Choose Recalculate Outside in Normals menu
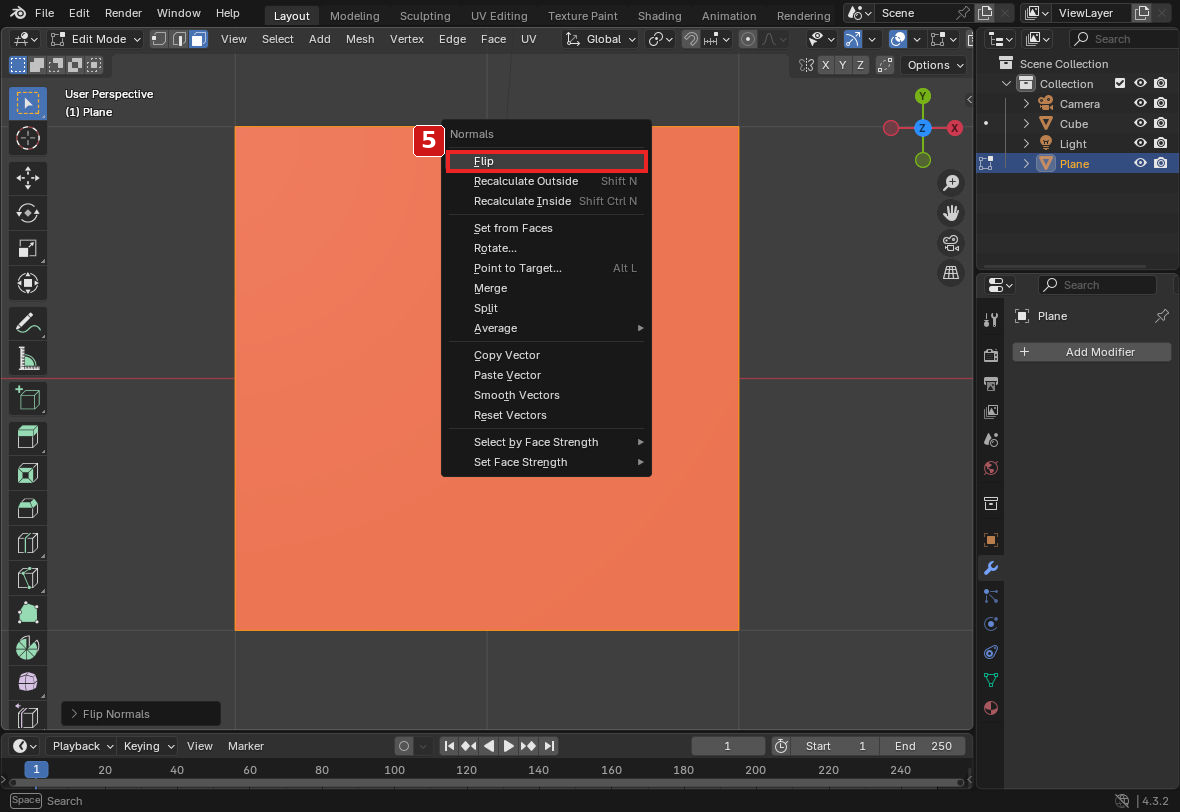 point(546,181)
